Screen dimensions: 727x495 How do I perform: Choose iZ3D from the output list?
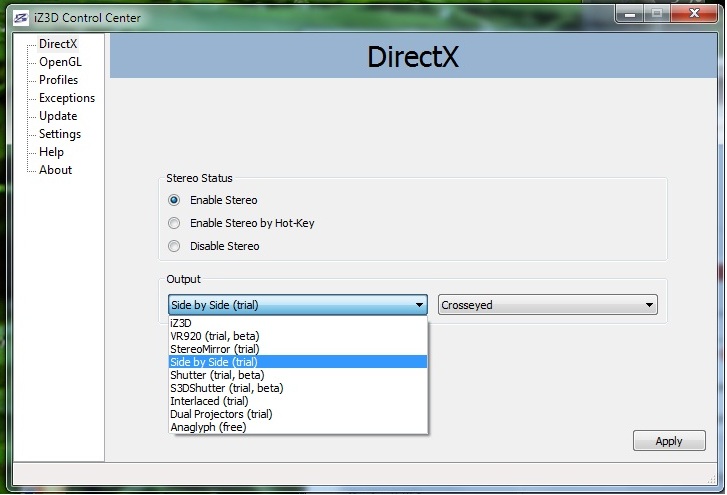298,323
